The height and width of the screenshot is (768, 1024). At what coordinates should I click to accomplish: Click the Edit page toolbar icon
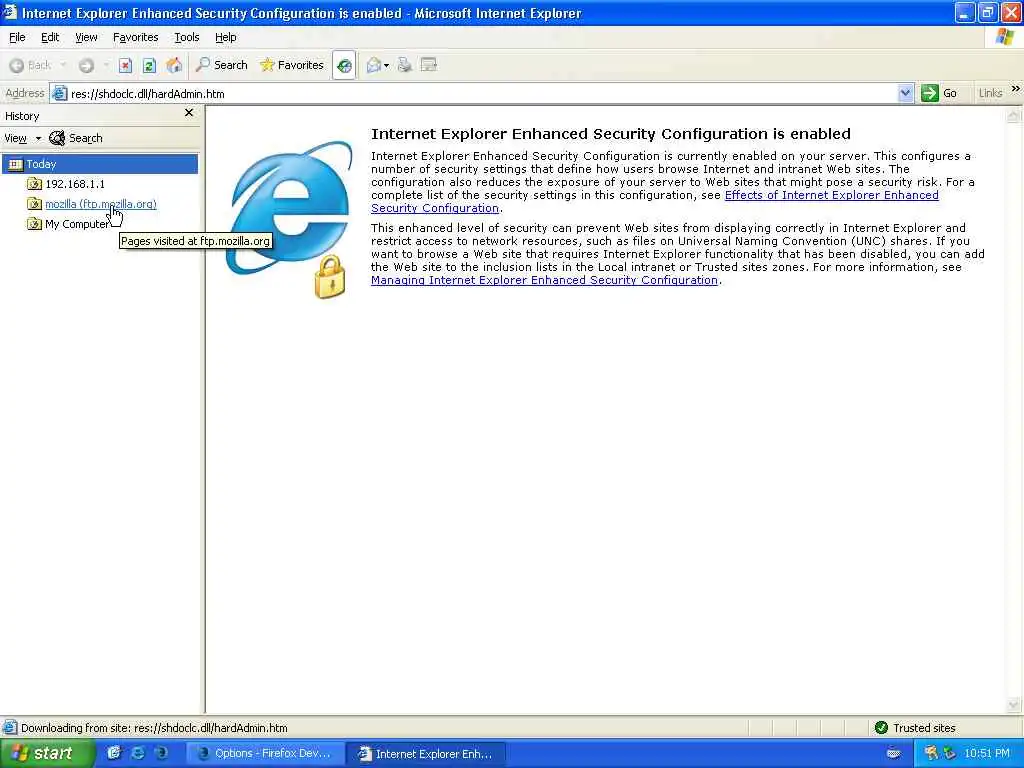click(428, 65)
